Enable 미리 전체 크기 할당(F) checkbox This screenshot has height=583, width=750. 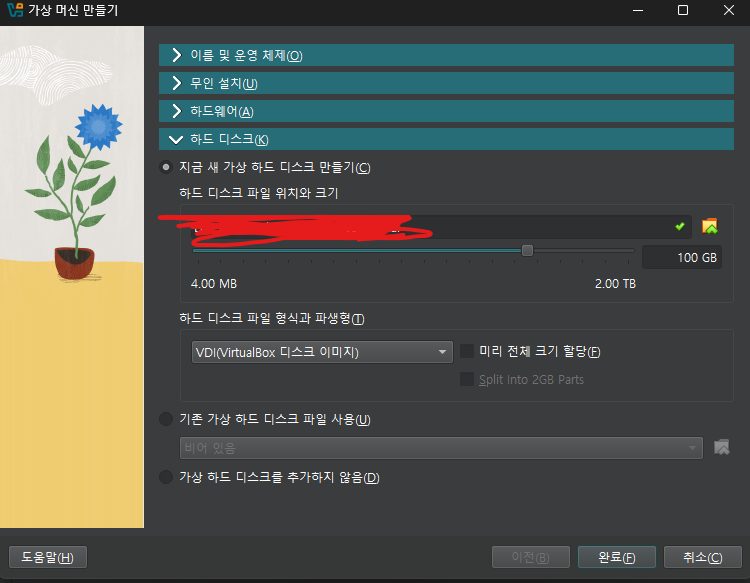click(x=467, y=351)
